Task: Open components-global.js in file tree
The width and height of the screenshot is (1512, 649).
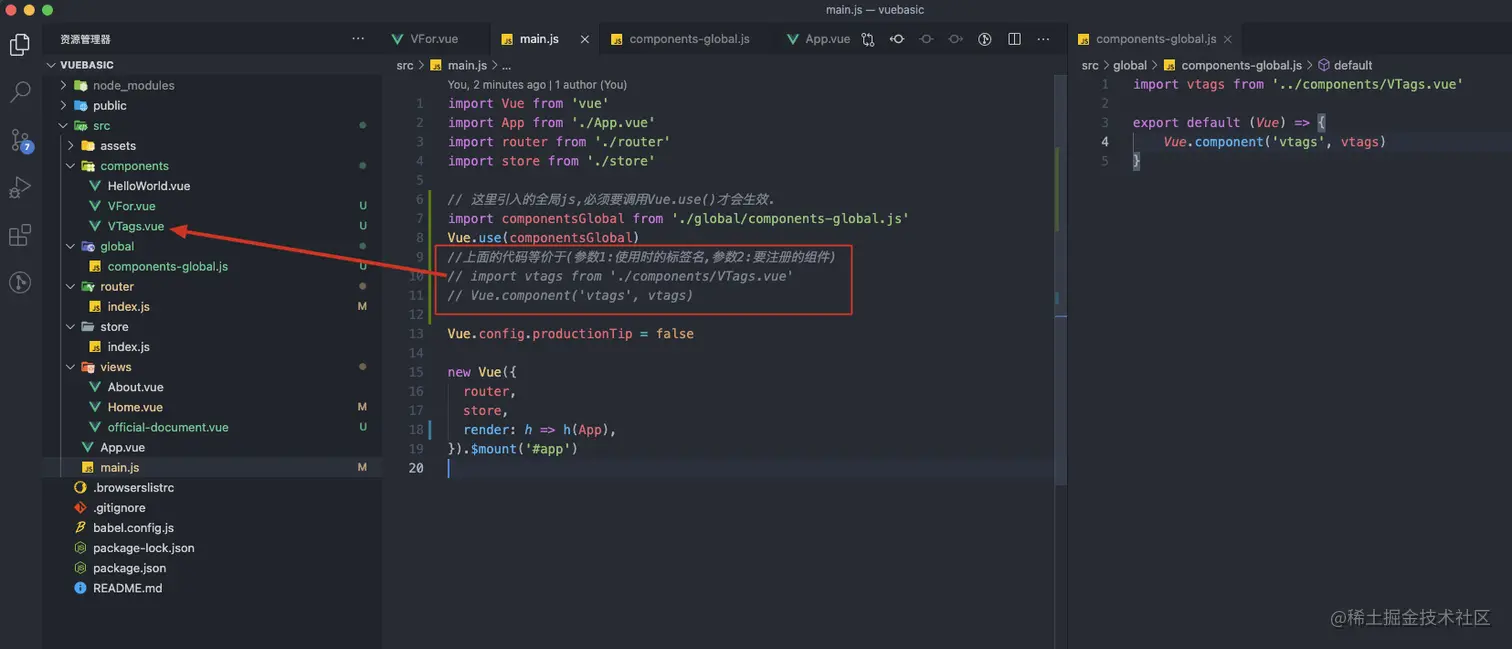Action: pyautogui.click(x=168, y=266)
